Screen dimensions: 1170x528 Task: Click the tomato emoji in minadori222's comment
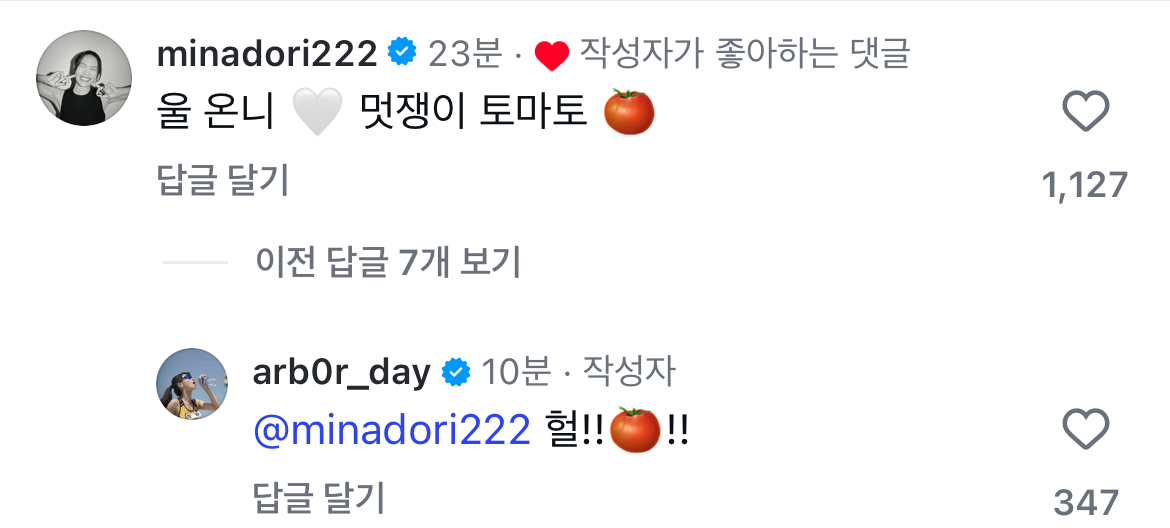coord(629,112)
